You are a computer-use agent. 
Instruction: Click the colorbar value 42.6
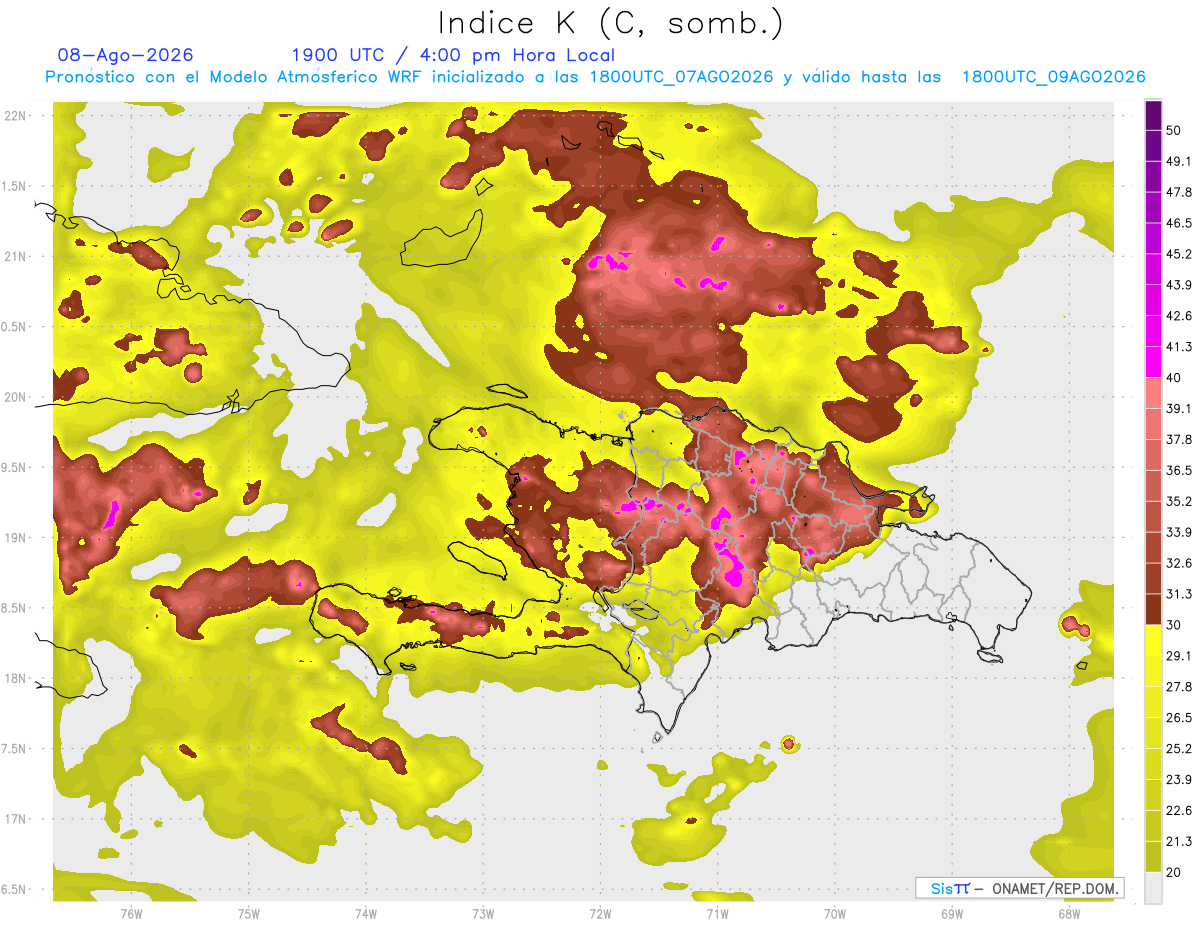click(1180, 316)
